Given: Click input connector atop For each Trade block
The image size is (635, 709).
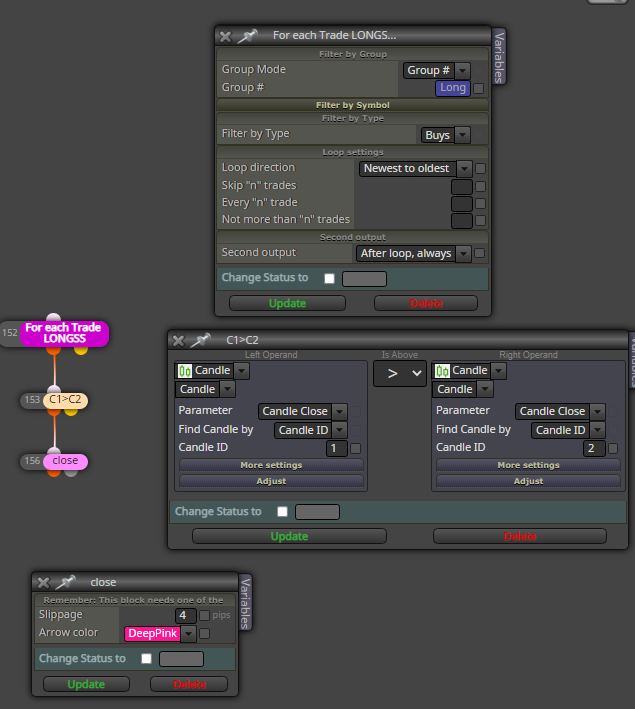Looking at the screenshot, I should coord(53,317).
